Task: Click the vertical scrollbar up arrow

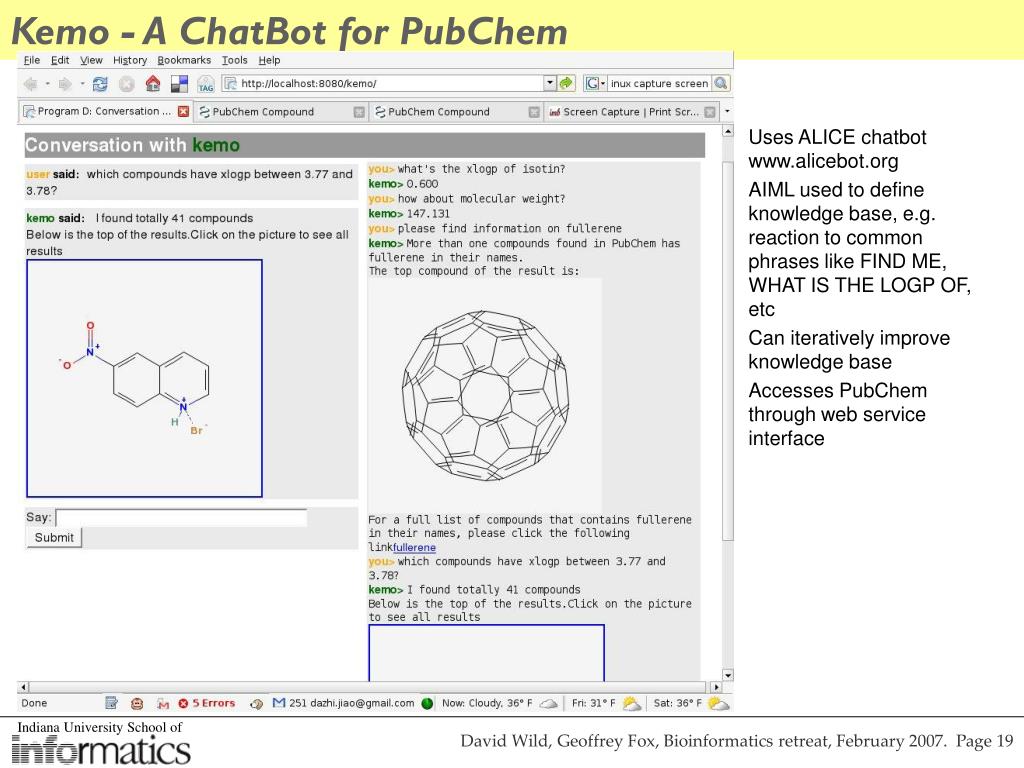Action: click(728, 131)
